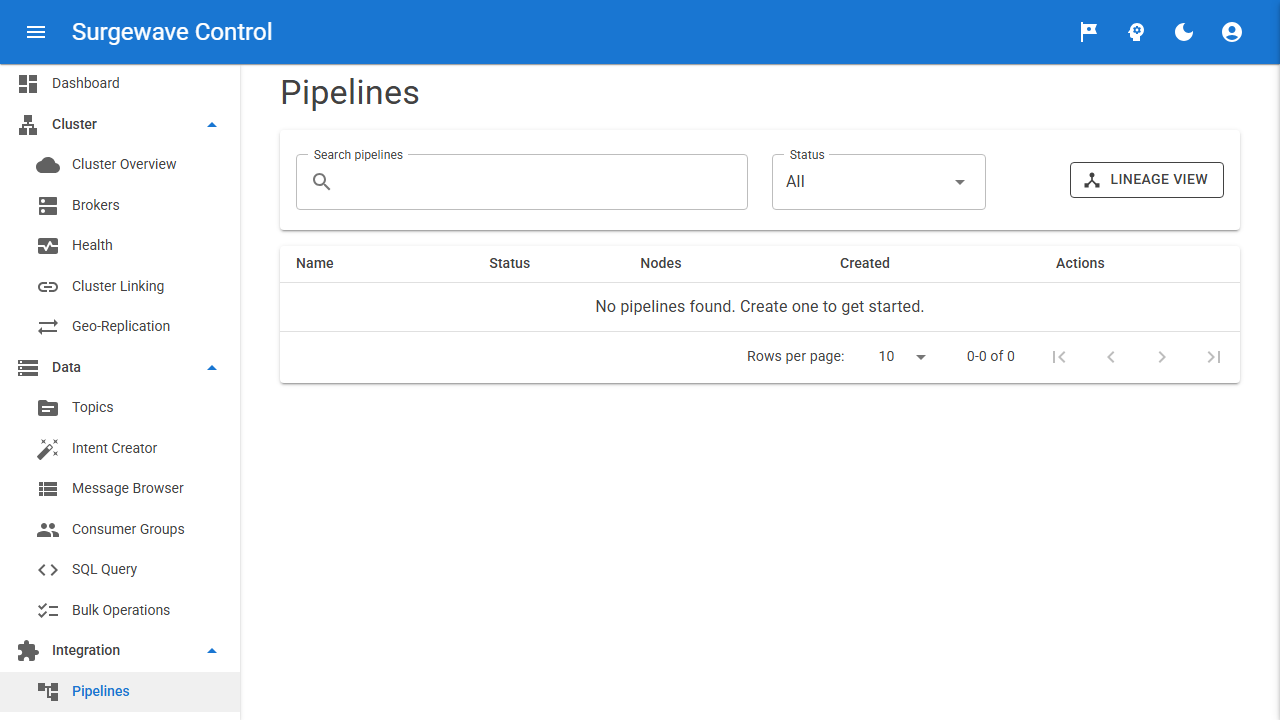Screen dimensions: 1280x720
Task: Collapse the Integration section arrow
Action: tap(211, 651)
